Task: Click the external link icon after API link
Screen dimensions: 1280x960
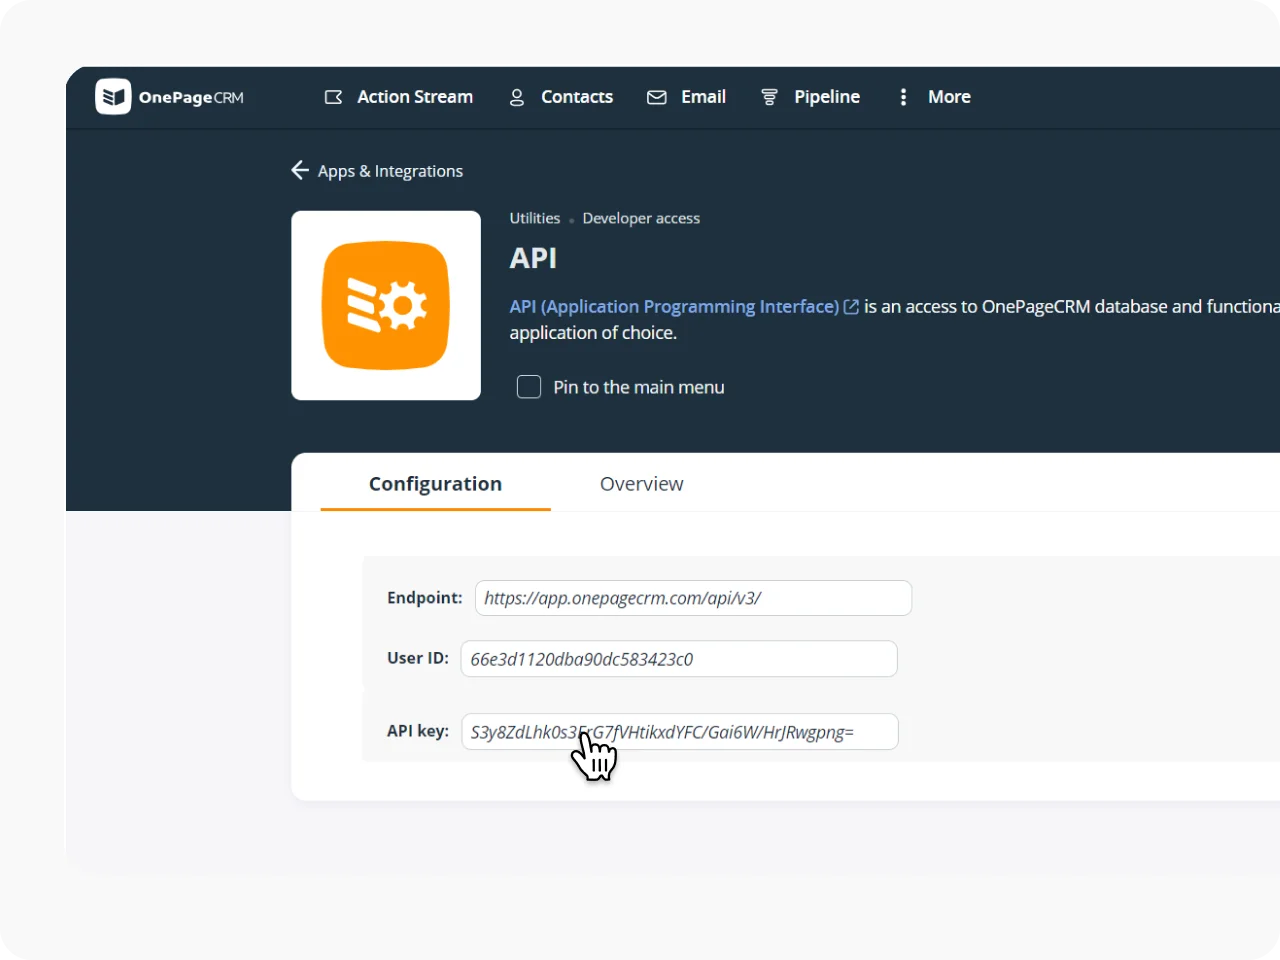Action: [852, 307]
